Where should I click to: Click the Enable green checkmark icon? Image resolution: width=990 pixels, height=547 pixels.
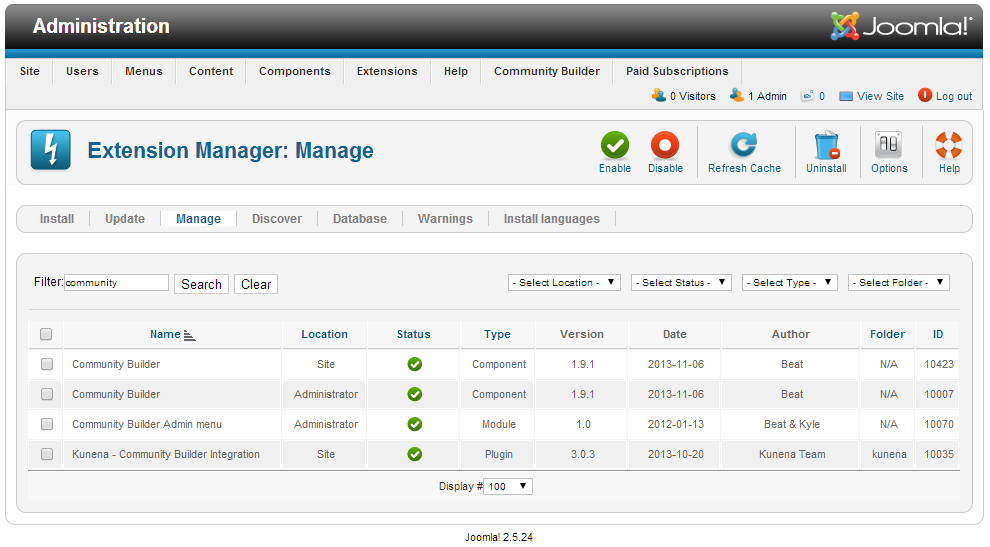(x=614, y=145)
